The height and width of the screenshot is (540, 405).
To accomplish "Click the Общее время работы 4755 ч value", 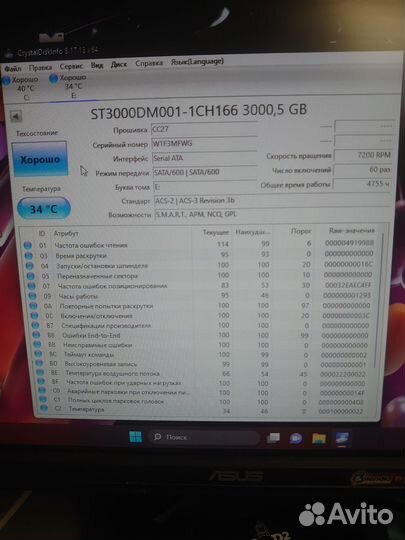I will pyautogui.click(x=363, y=184).
